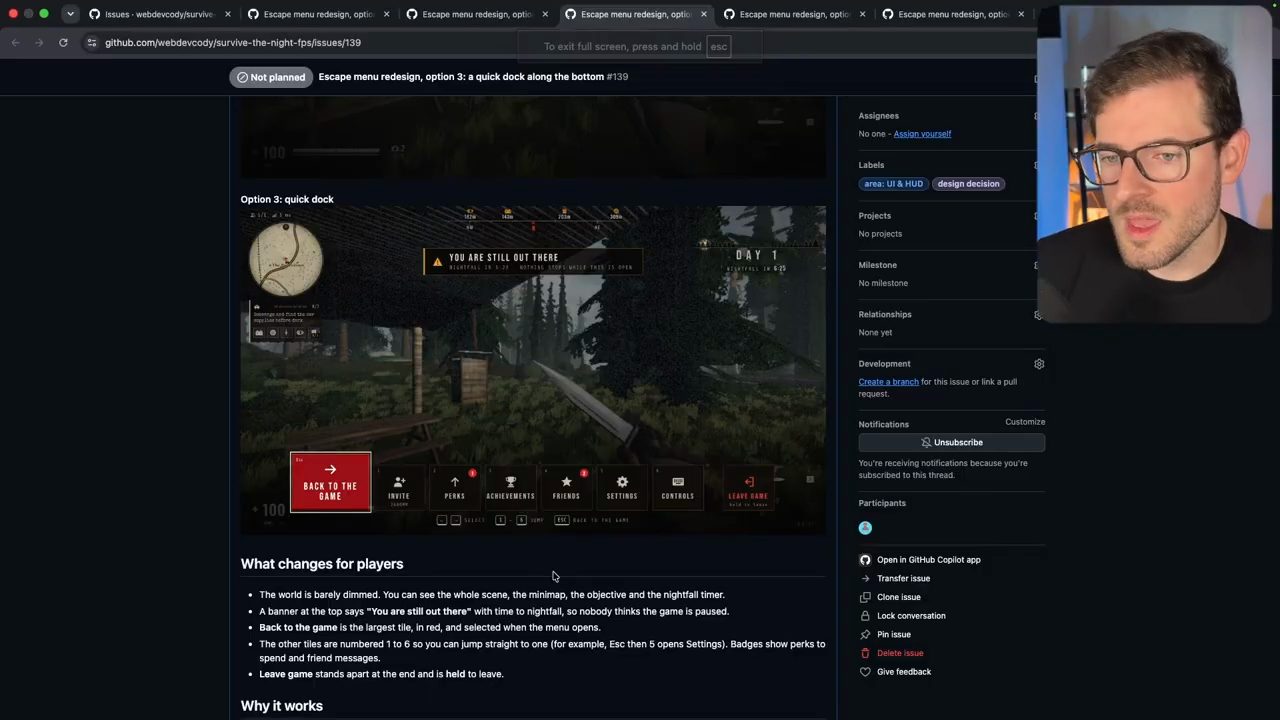This screenshot has height=720, width=1280.
Task: Click the github.com URL address bar
Action: [233, 42]
